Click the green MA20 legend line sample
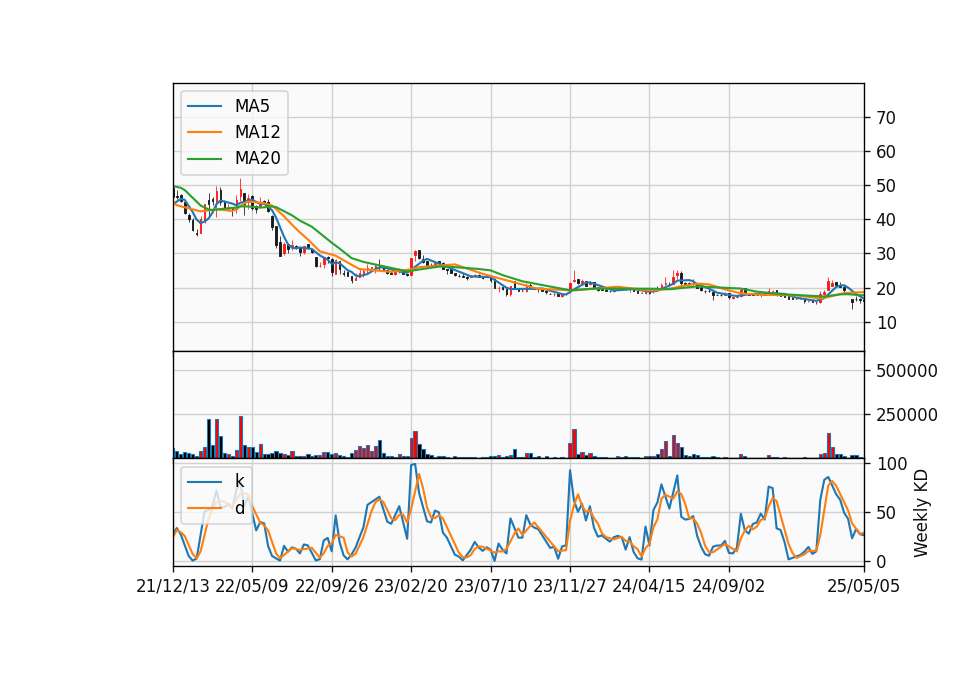This screenshot has height=690, width=960. (204, 159)
